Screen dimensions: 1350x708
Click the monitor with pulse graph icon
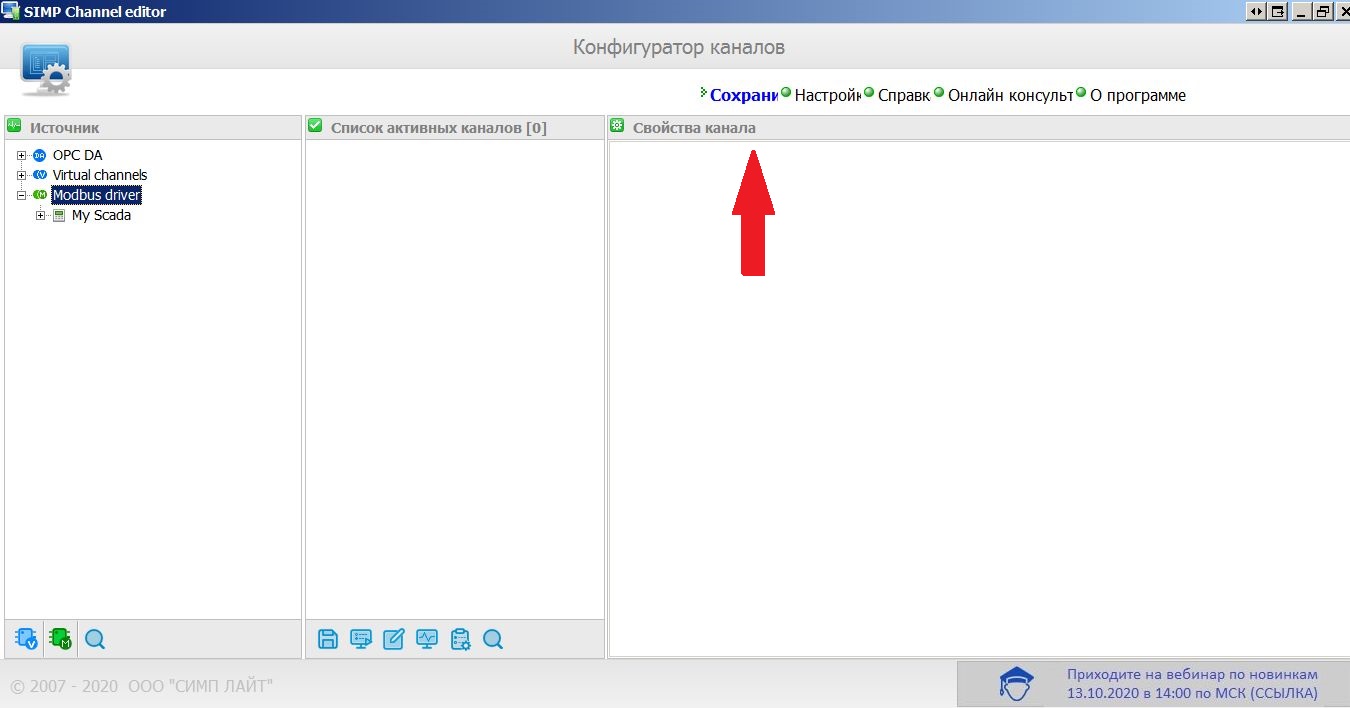(427, 638)
